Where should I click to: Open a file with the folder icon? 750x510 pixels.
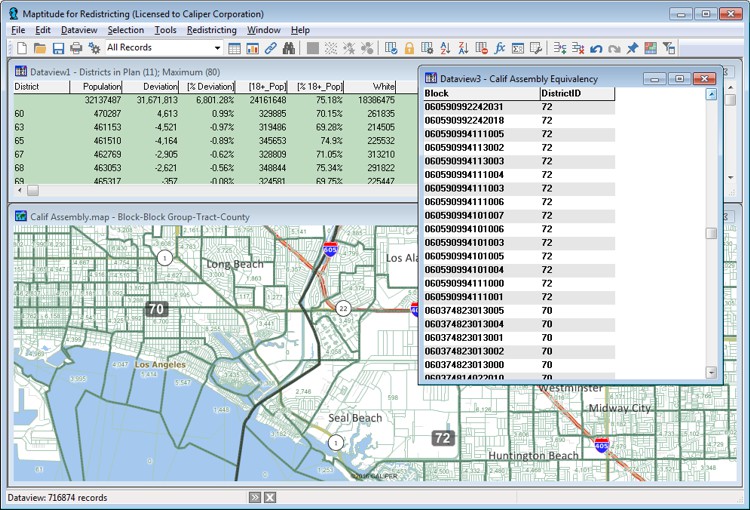40,48
